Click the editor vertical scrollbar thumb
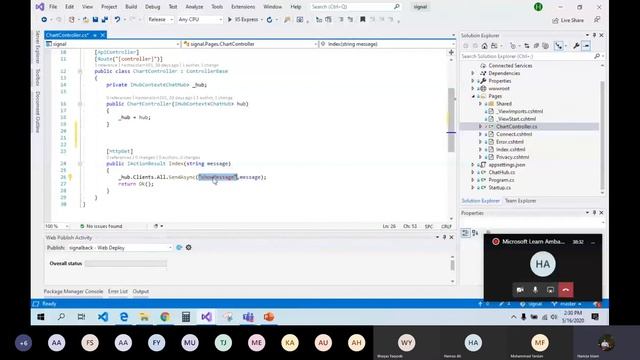This screenshot has width=640, height=360. click(x=451, y=120)
